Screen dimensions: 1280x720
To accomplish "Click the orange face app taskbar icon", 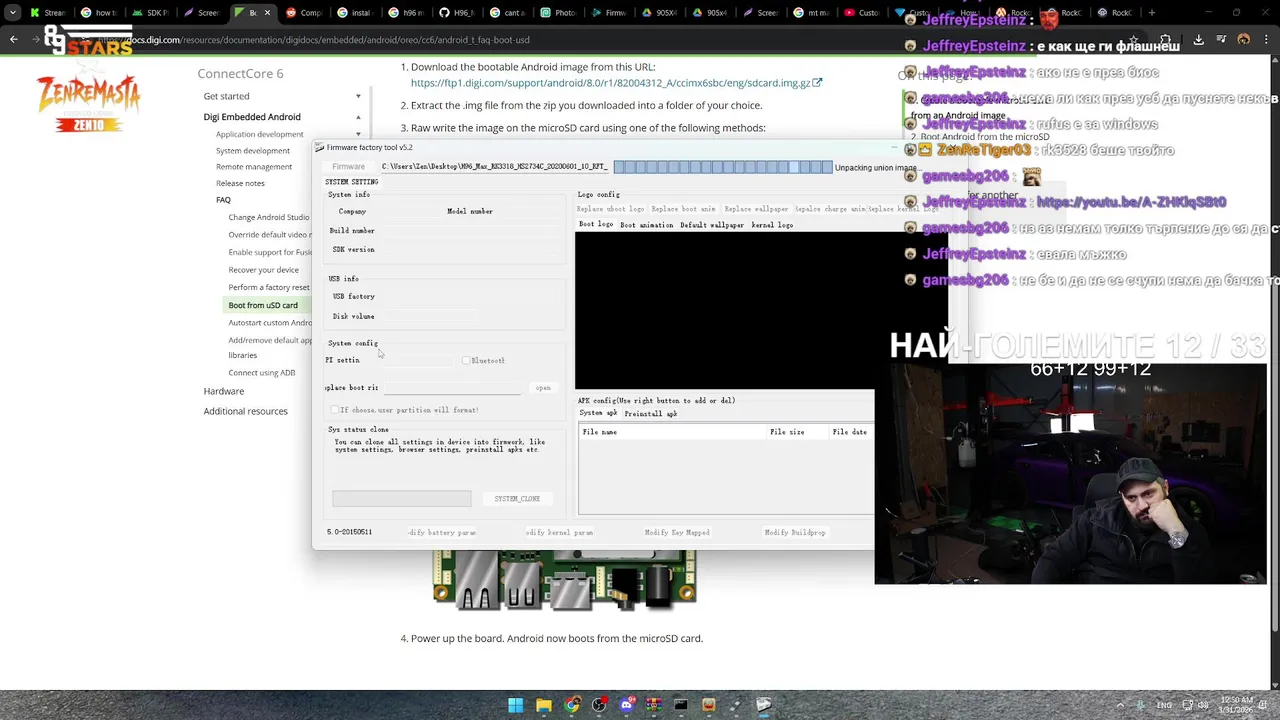I will coord(708,705).
